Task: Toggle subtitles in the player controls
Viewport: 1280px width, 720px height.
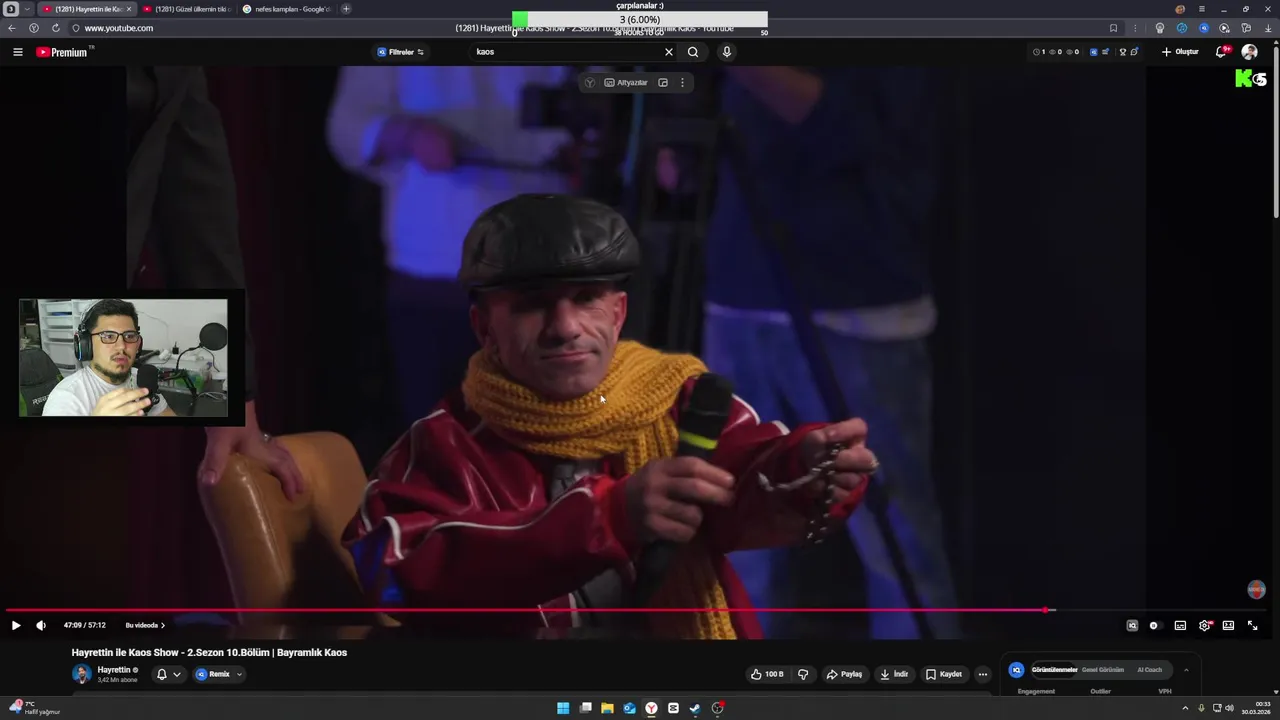Action: [x=1180, y=626]
